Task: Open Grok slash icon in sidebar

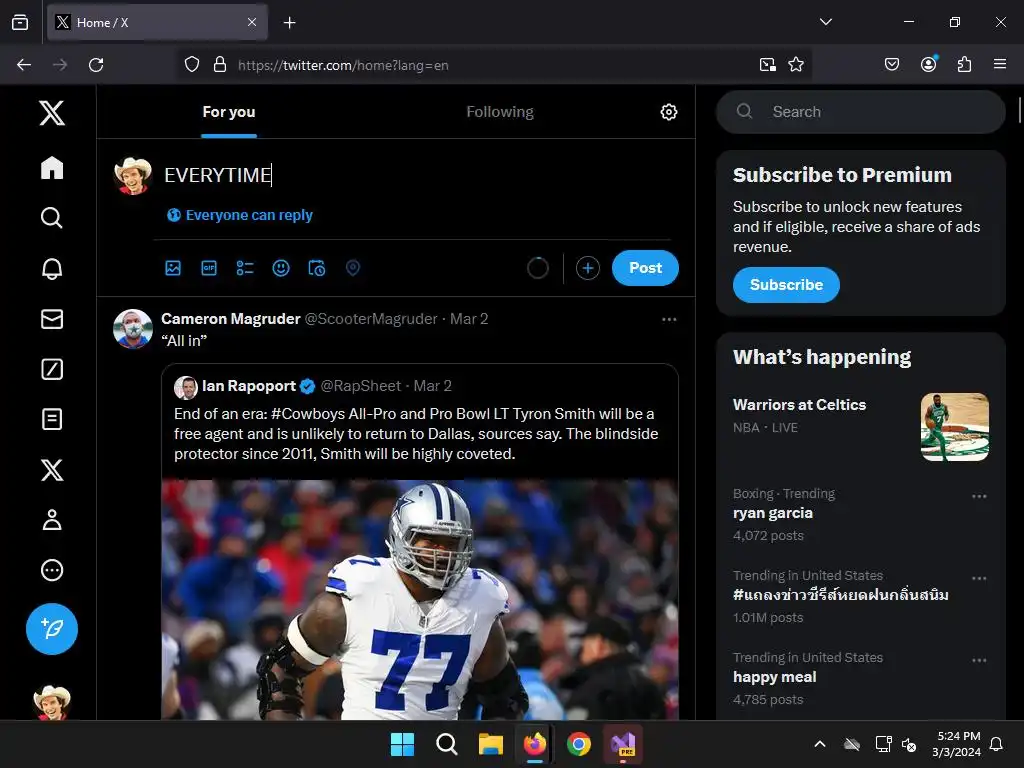Action: click(52, 369)
